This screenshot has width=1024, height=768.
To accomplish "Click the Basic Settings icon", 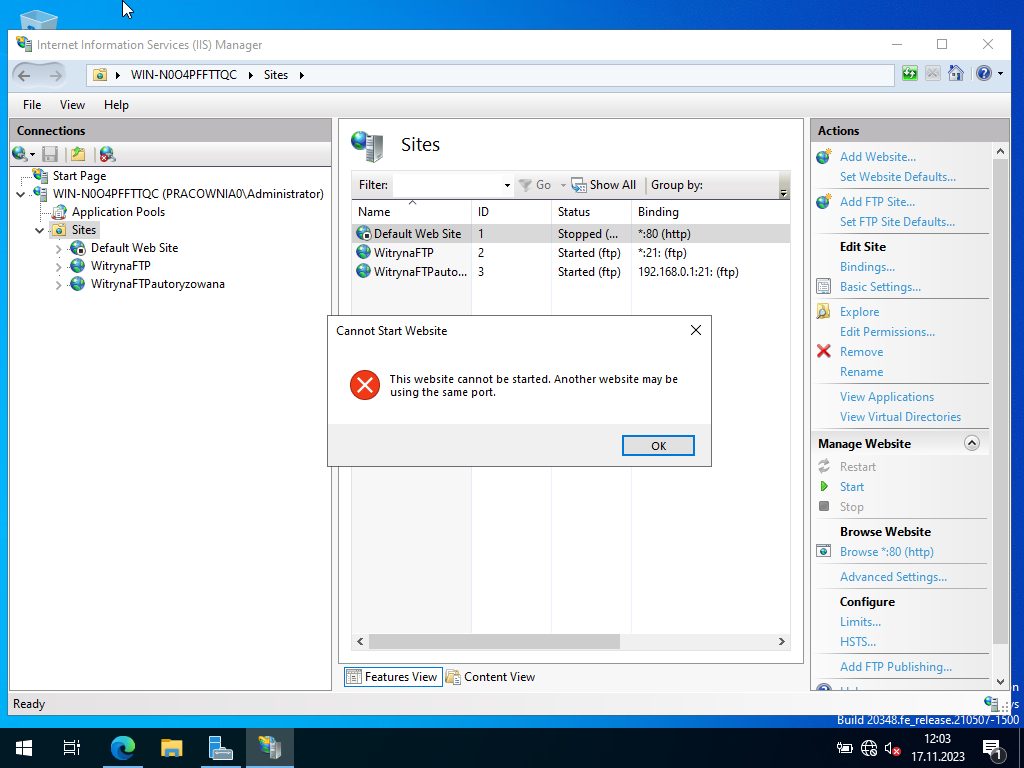I will click(824, 287).
